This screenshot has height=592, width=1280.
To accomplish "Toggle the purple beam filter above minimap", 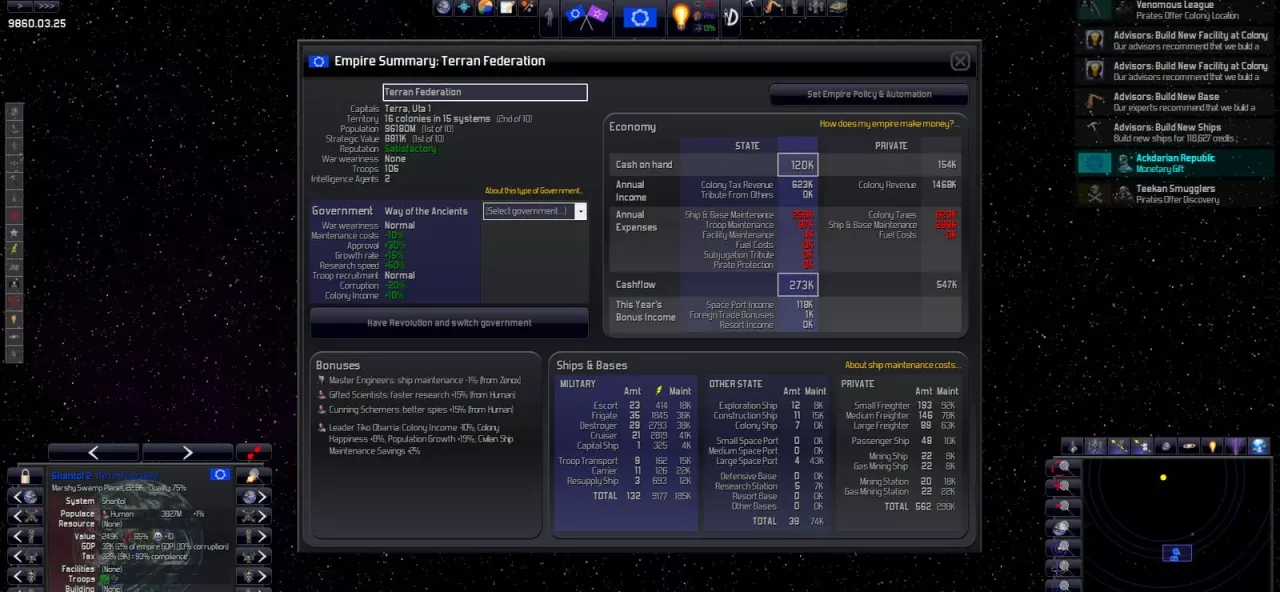I will coord(1236,446).
